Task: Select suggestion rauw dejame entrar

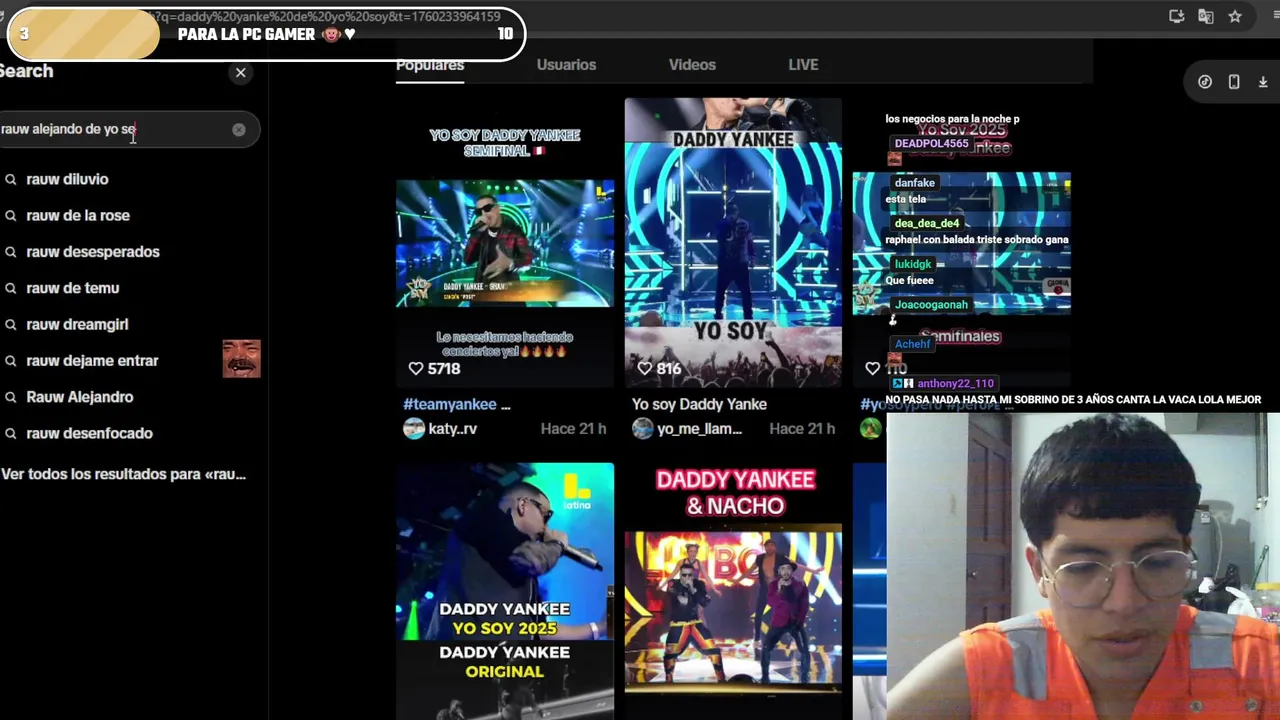Action: pos(92,360)
